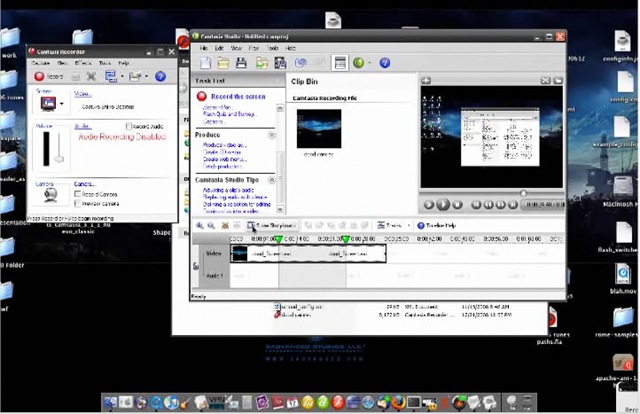Click first green selection marker on timeline

pos(279,239)
